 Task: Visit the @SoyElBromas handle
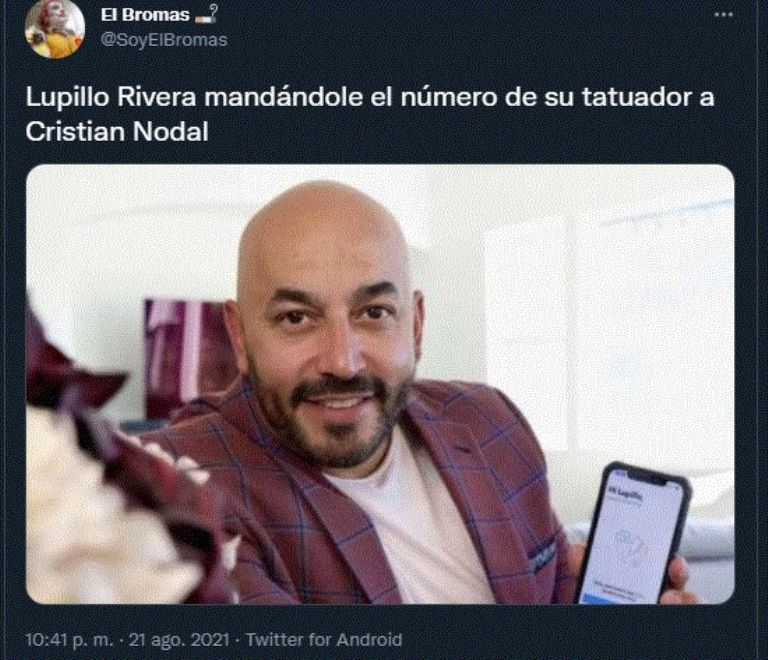point(164,40)
